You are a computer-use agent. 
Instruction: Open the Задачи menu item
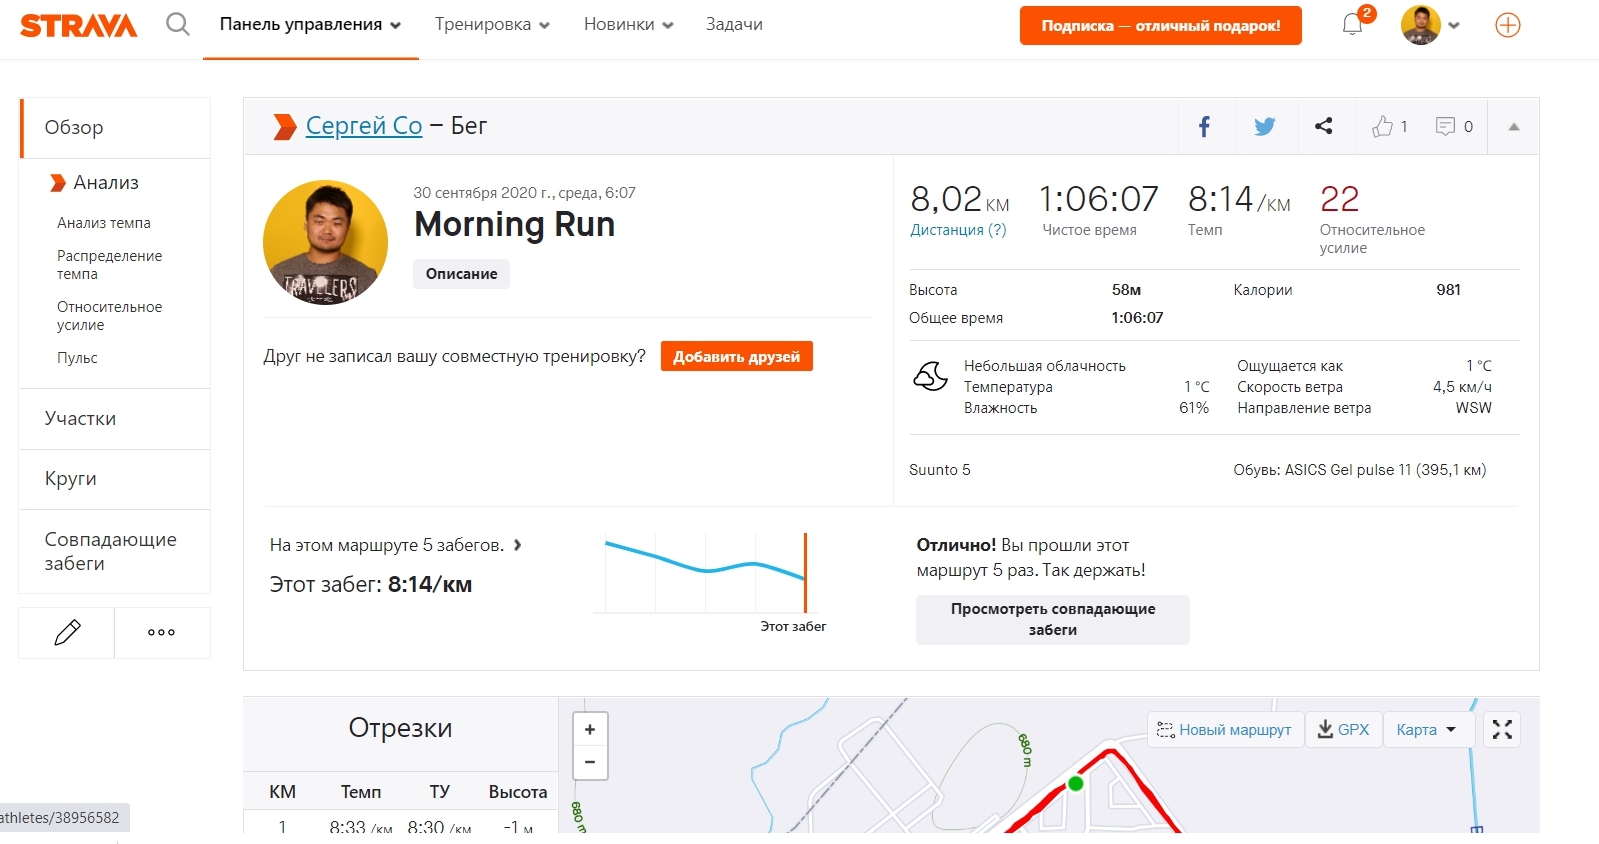(734, 25)
